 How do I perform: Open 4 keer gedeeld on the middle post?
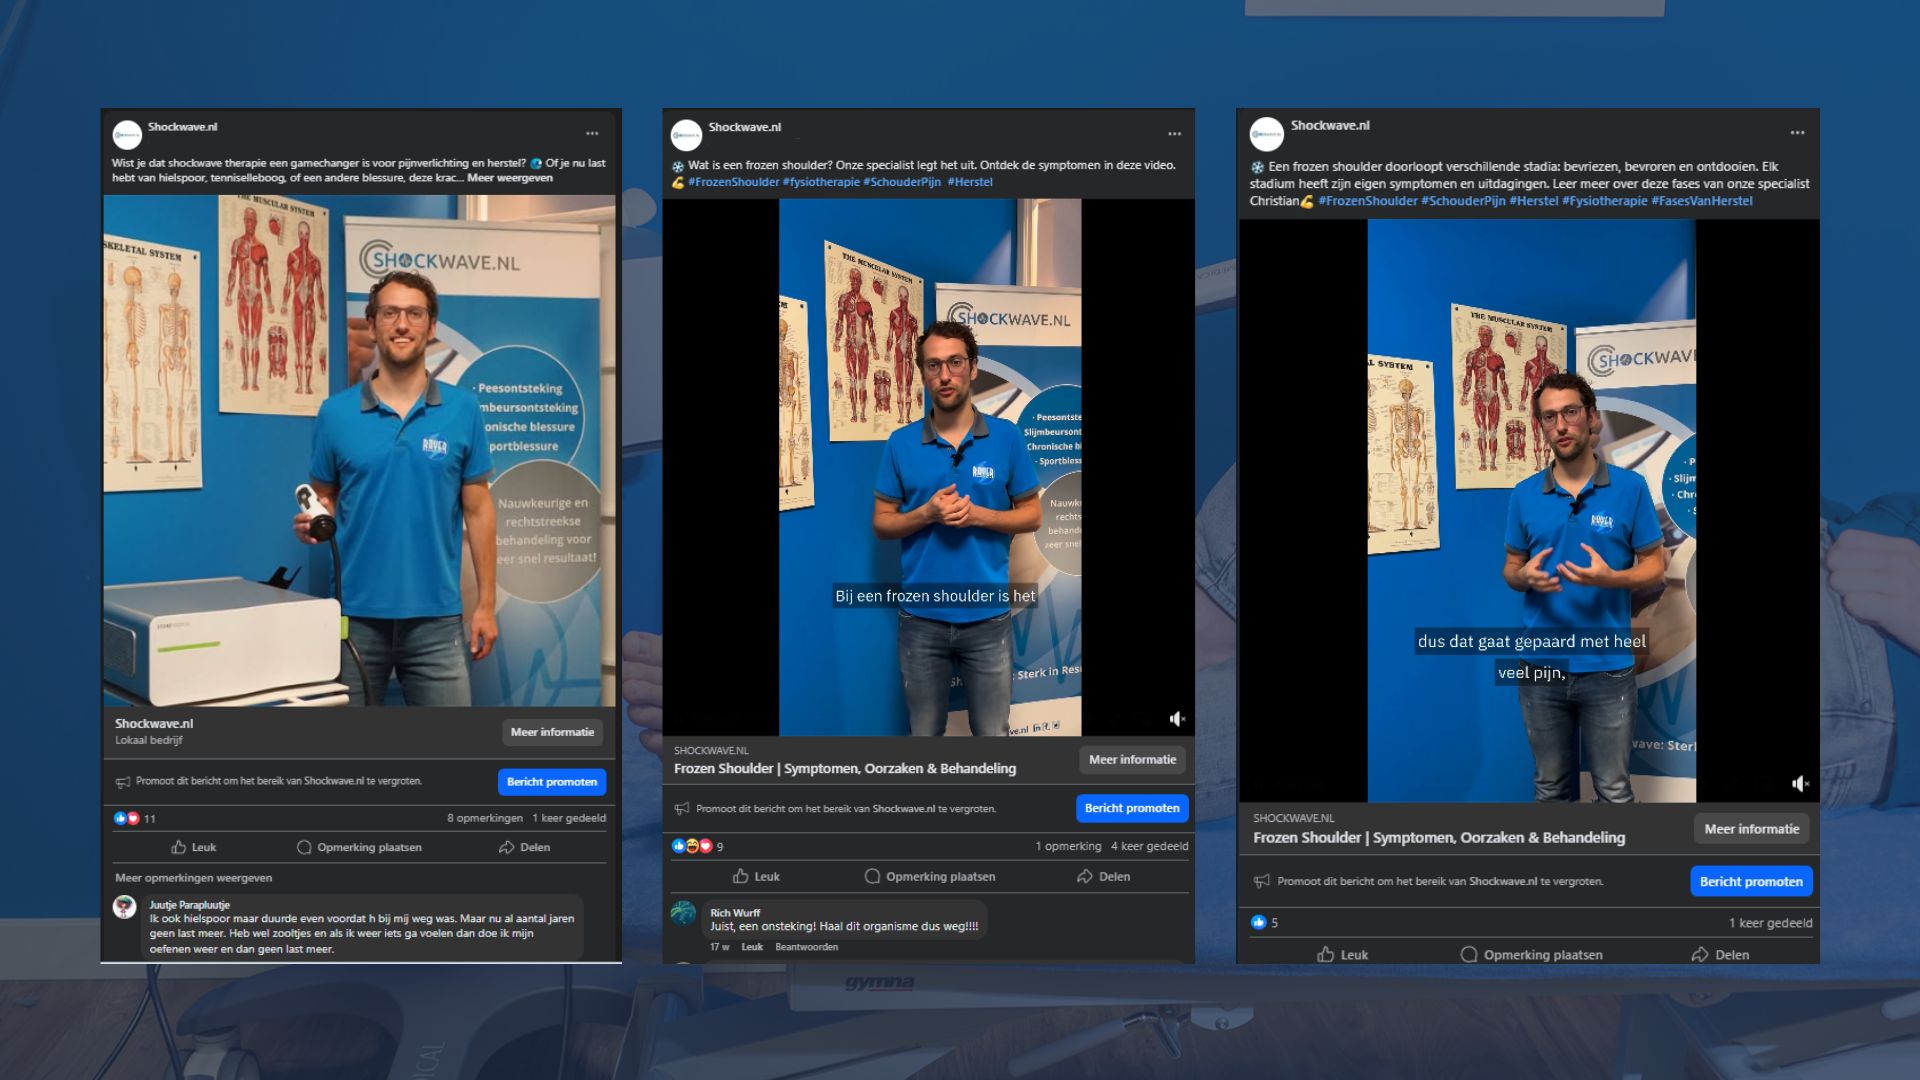(x=1149, y=846)
